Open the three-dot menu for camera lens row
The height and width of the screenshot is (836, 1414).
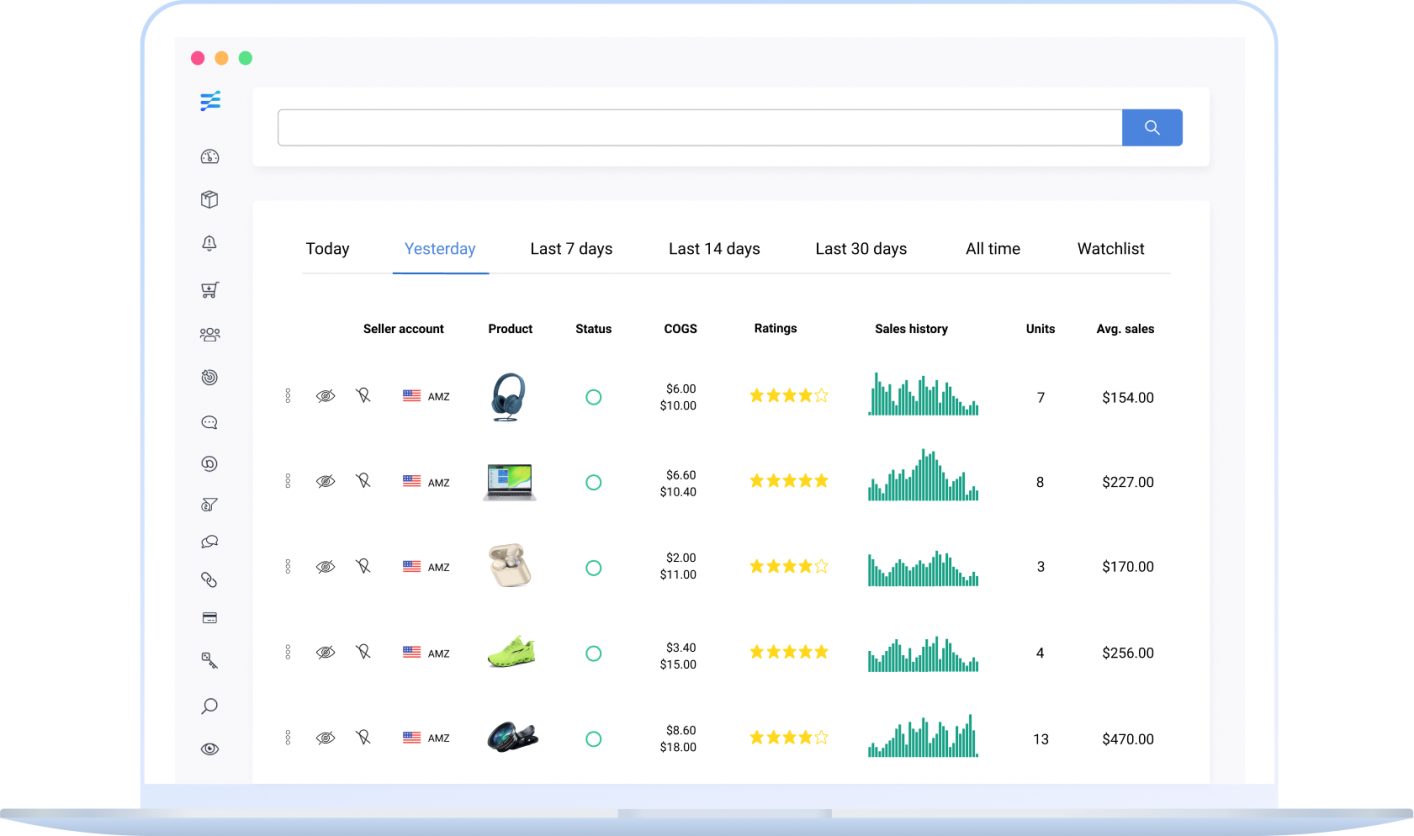(x=288, y=738)
